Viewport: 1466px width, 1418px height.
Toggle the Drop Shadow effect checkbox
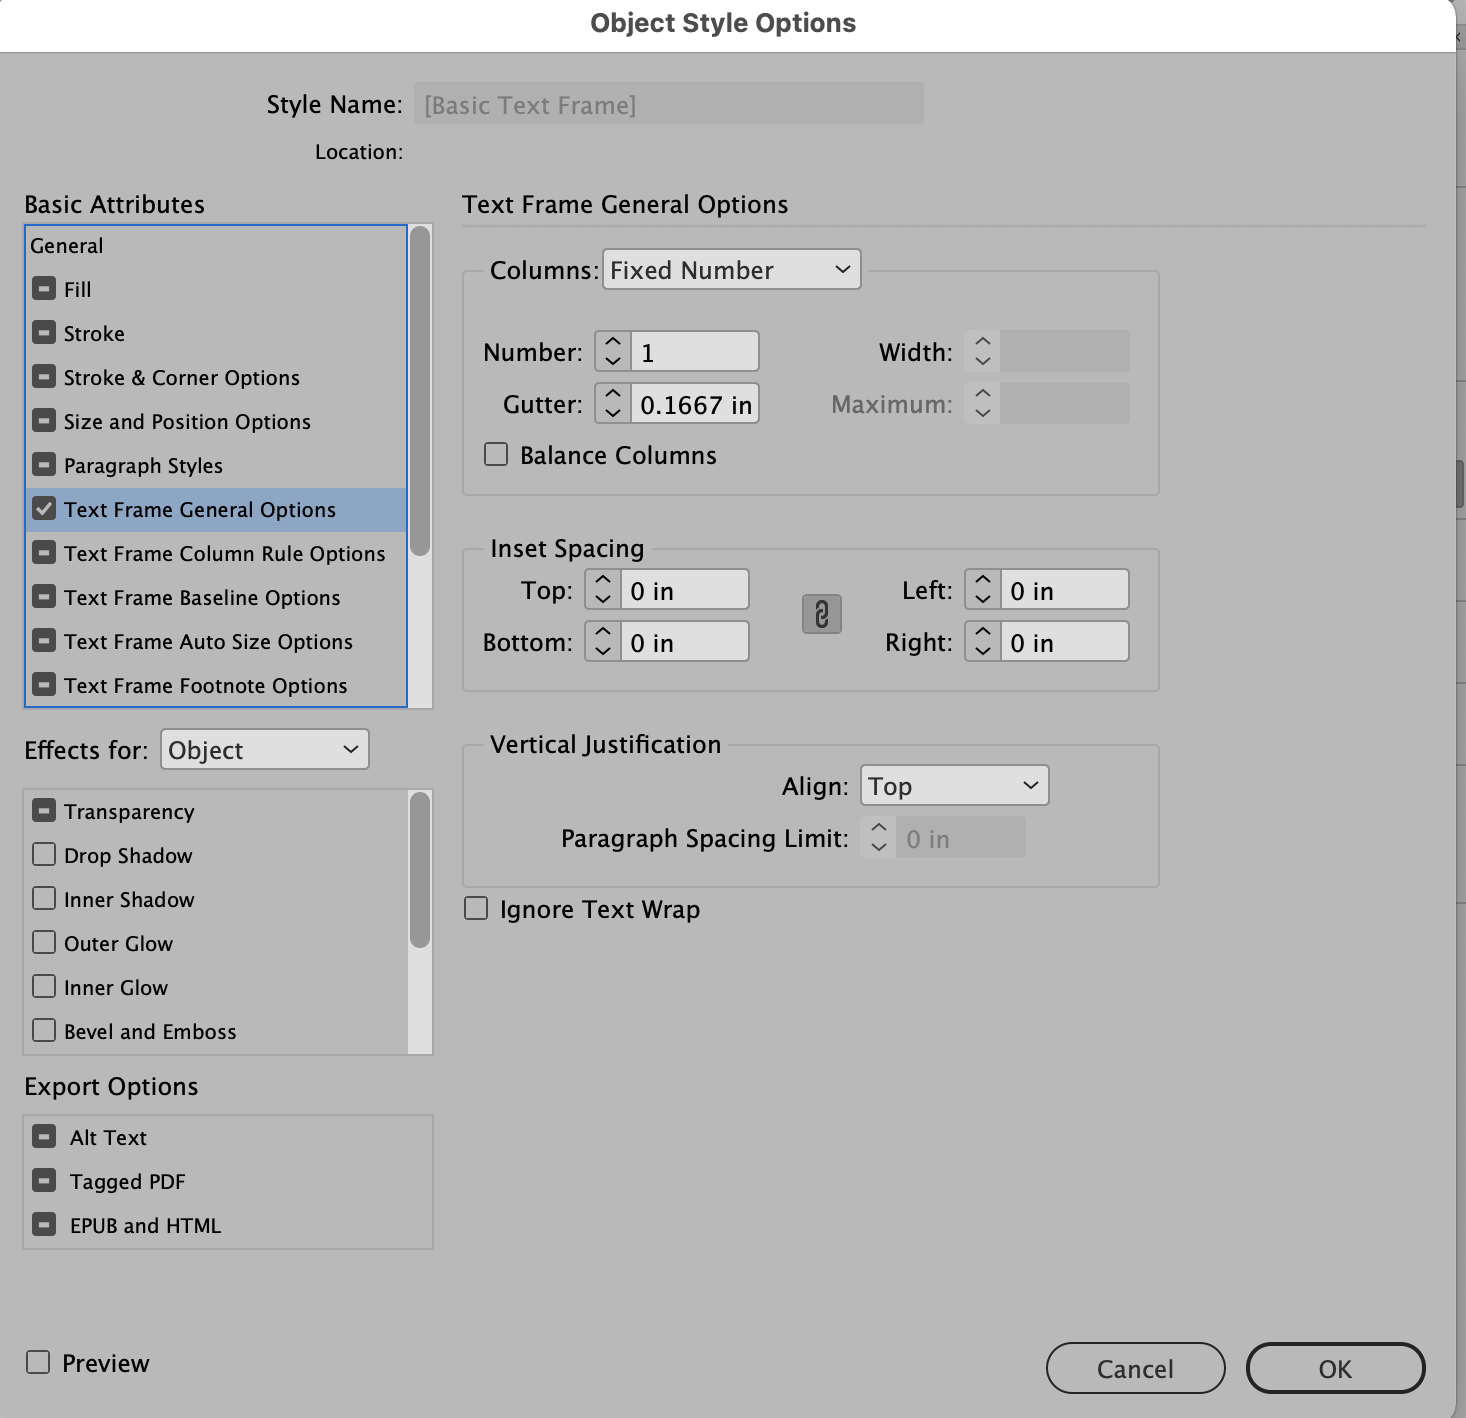click(x=44, y=855)
